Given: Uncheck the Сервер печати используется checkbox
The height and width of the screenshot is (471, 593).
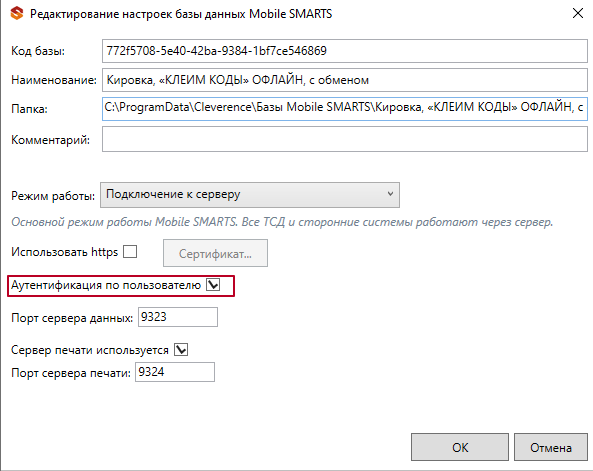Looking at the screenshot, I should (x=181, y=350).
